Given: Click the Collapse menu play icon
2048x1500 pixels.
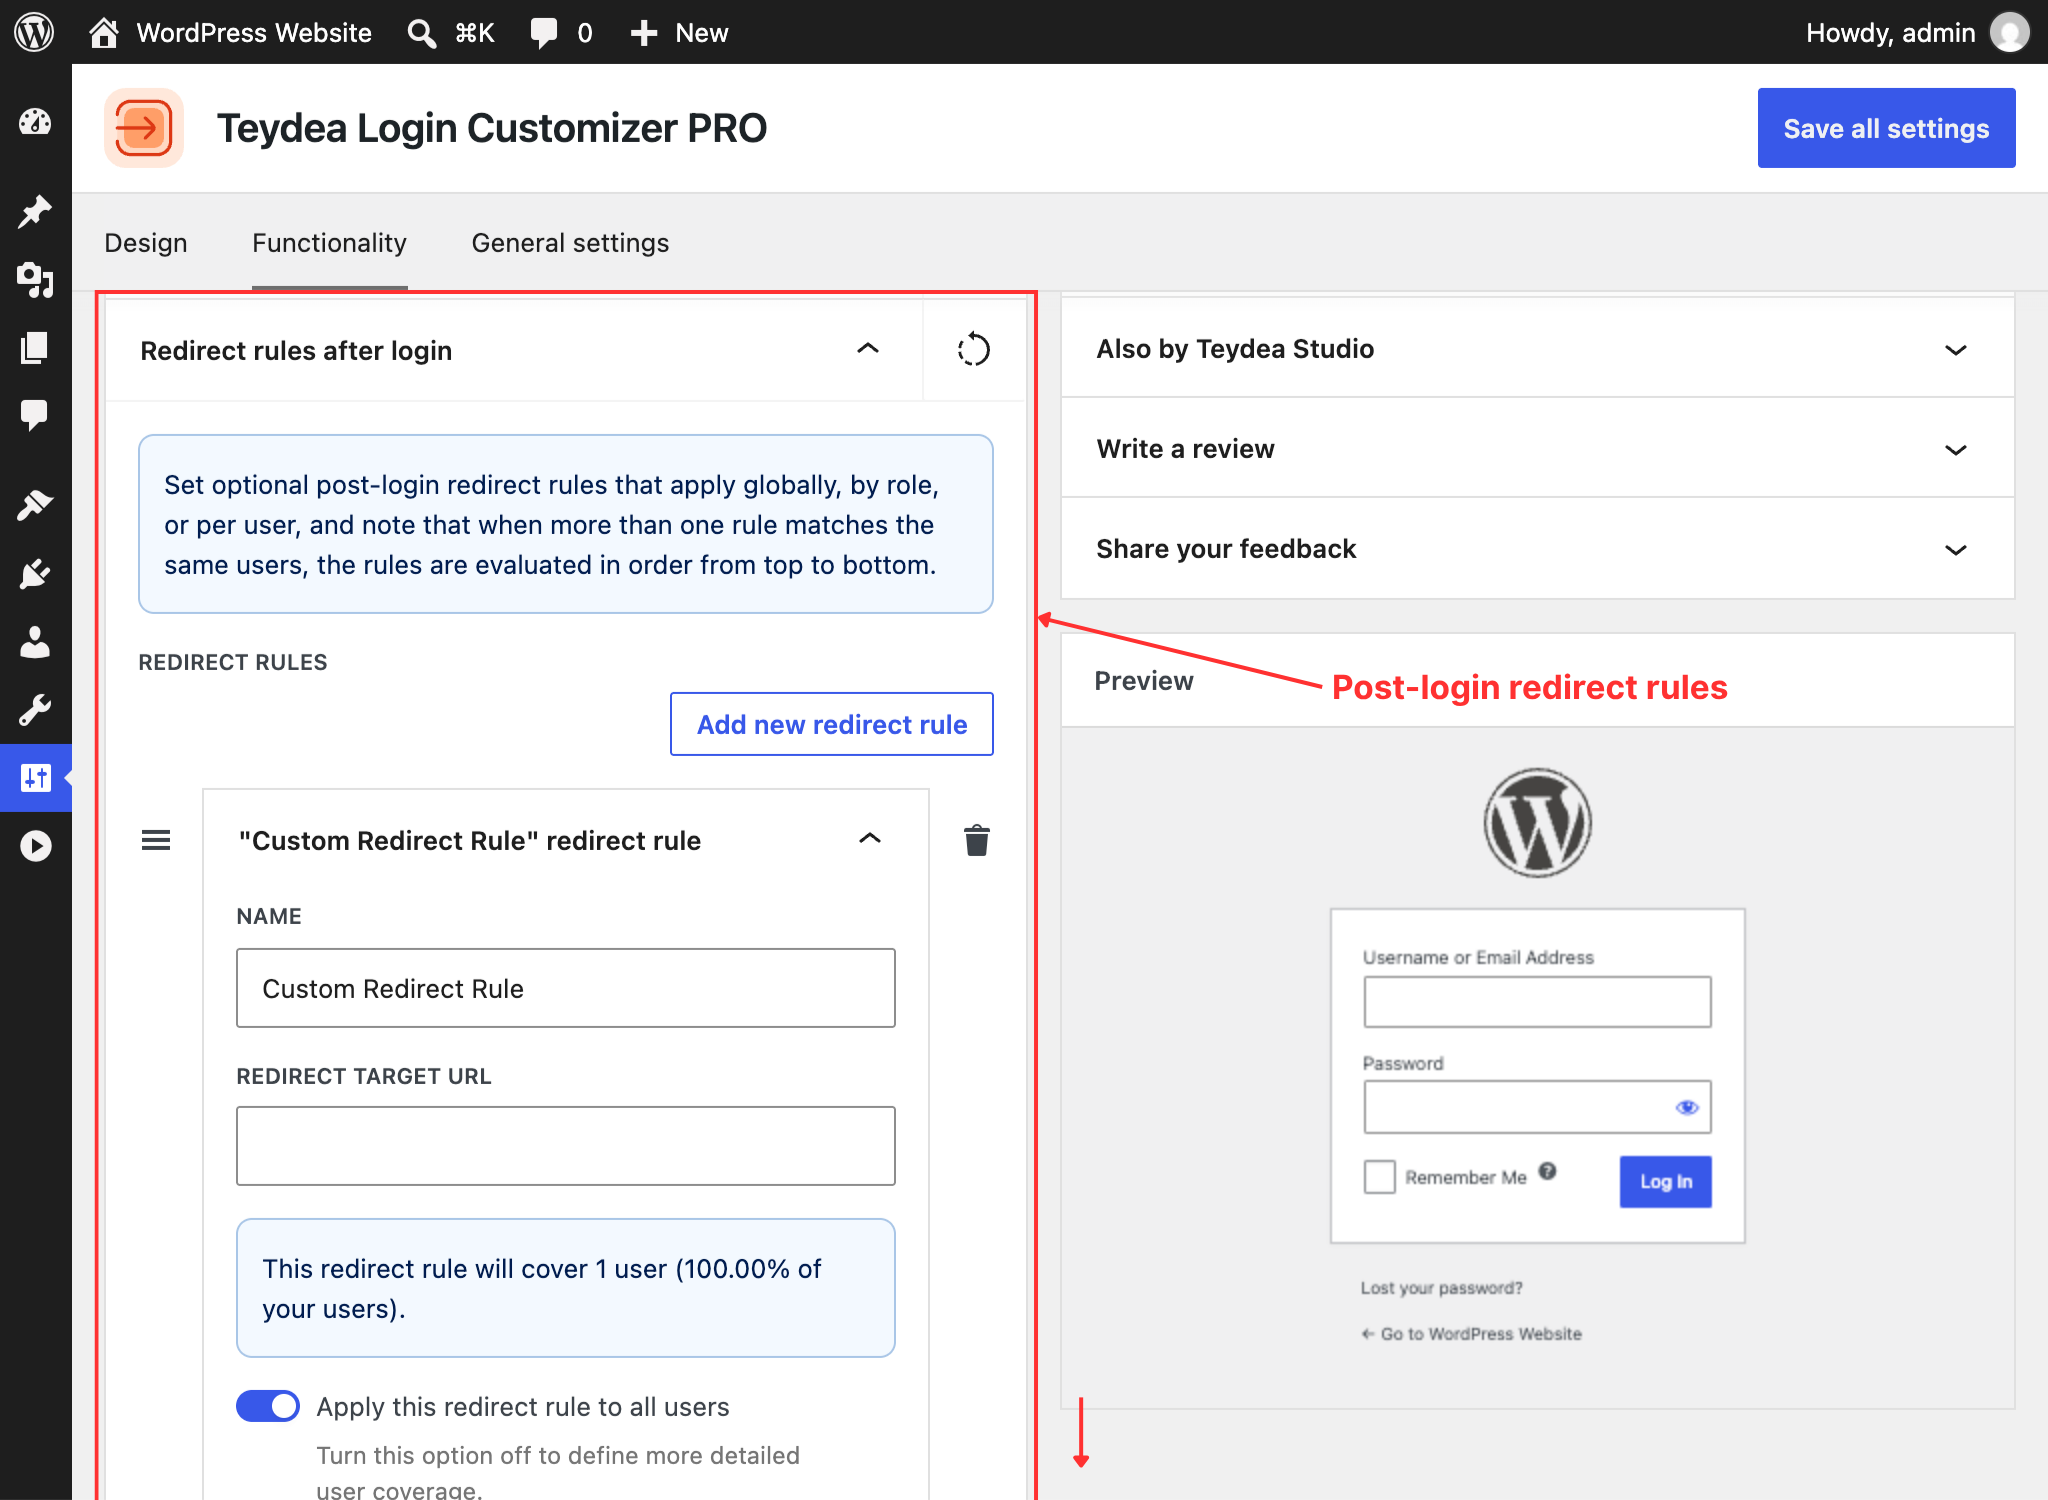Looking at the screenshot, I should pos(35,846).
